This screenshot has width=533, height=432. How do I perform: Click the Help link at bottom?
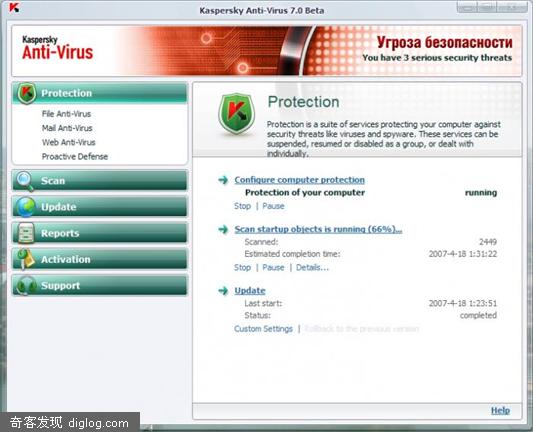(500, 411)
